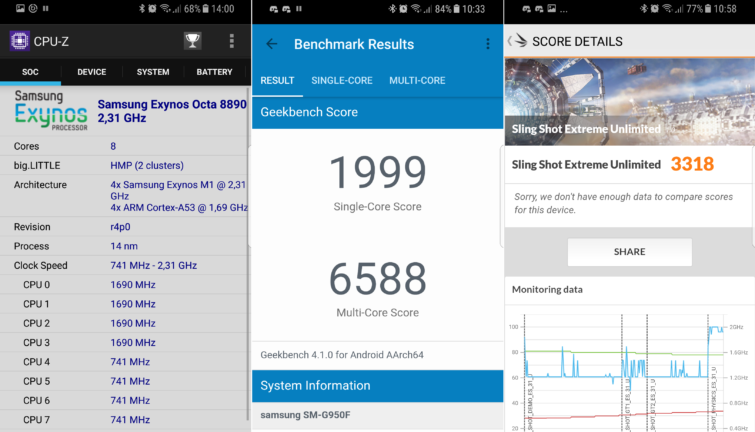The image size is (755, 432).
Task: Select the CPU 1 frequency row
Action: (123, 304)
